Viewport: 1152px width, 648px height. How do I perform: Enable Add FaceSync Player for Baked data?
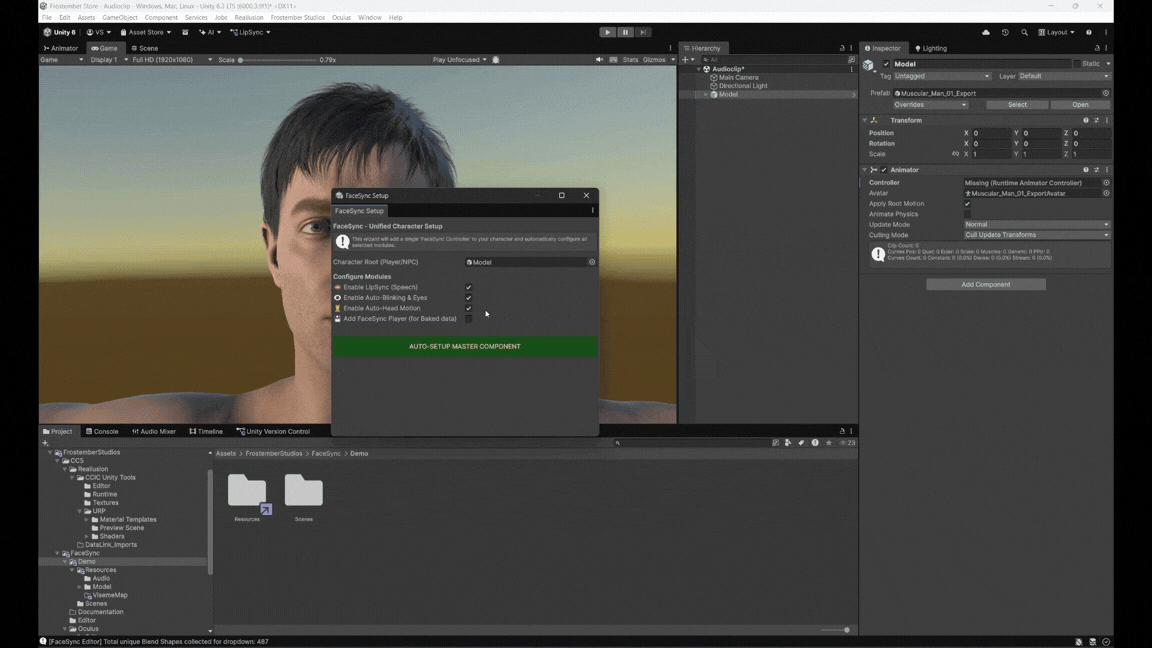pos(469,319)
